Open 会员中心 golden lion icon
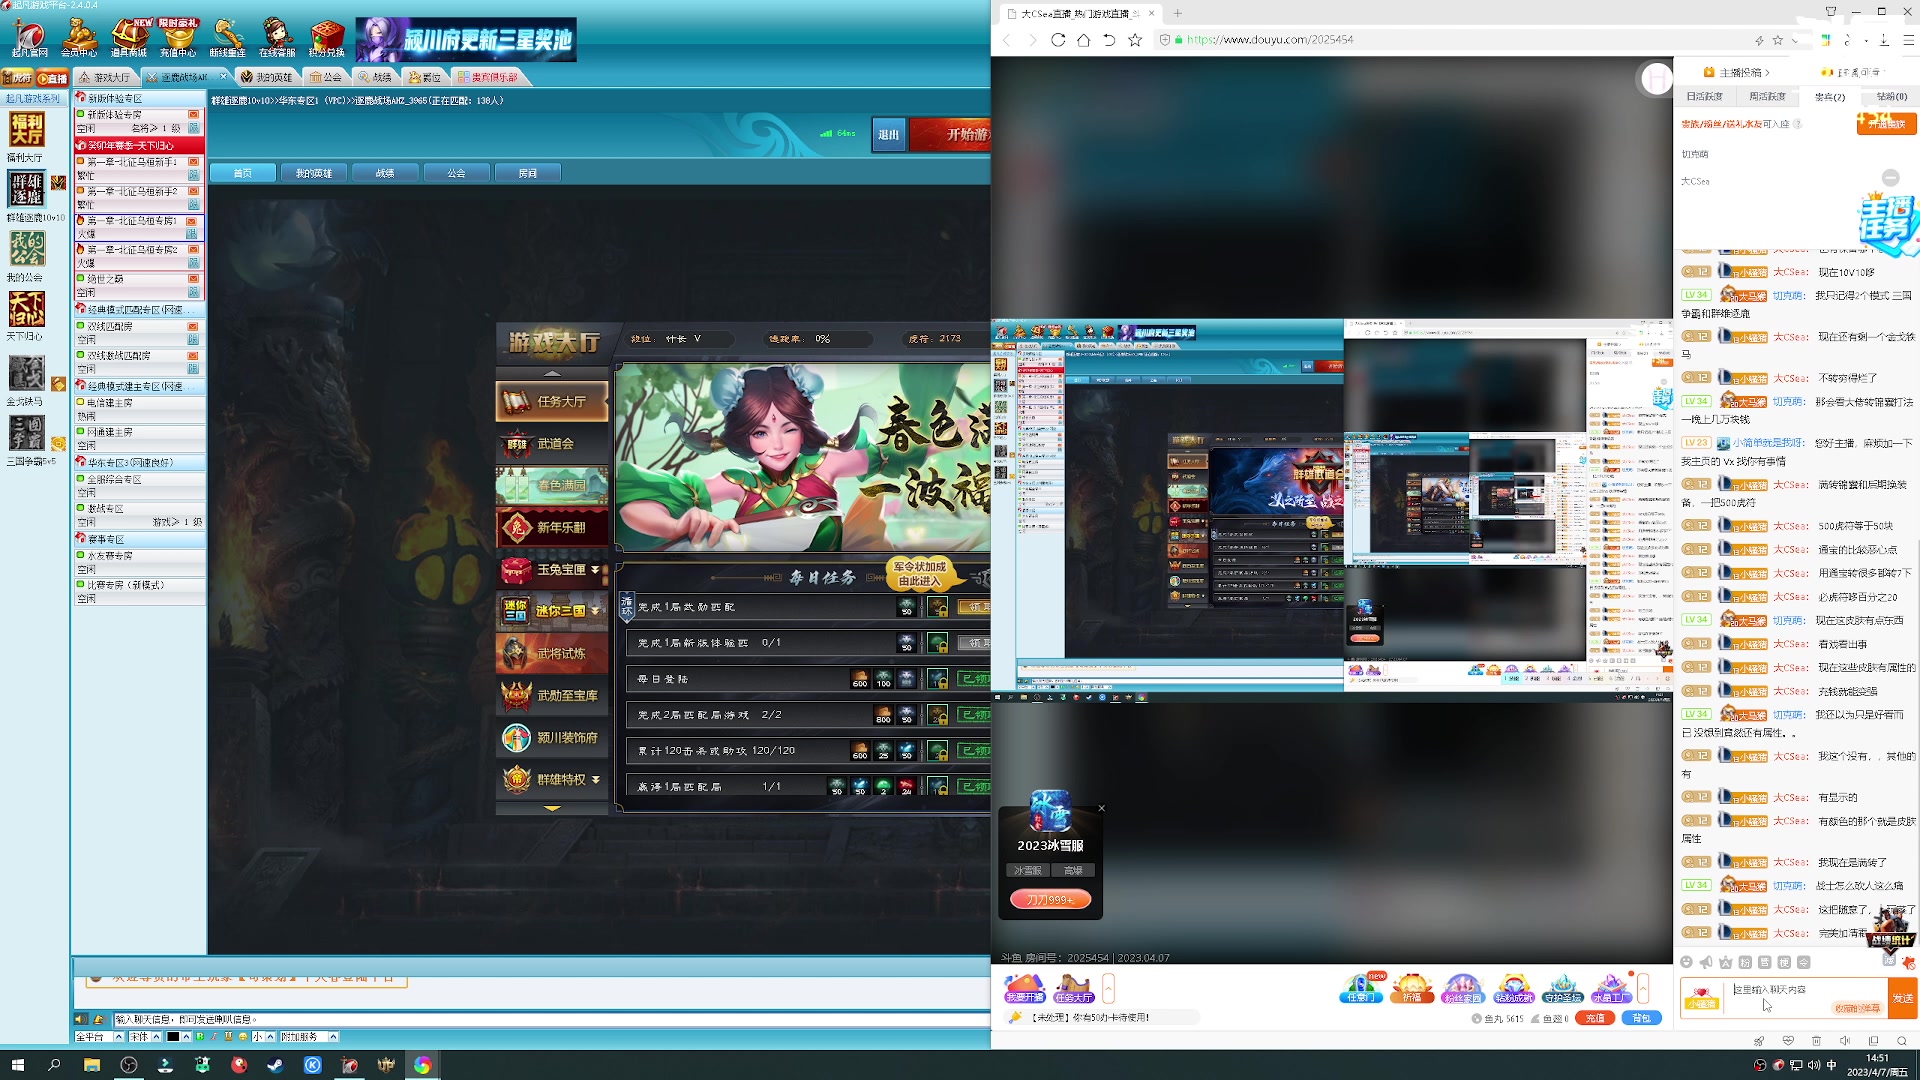 tap(79, 38)
